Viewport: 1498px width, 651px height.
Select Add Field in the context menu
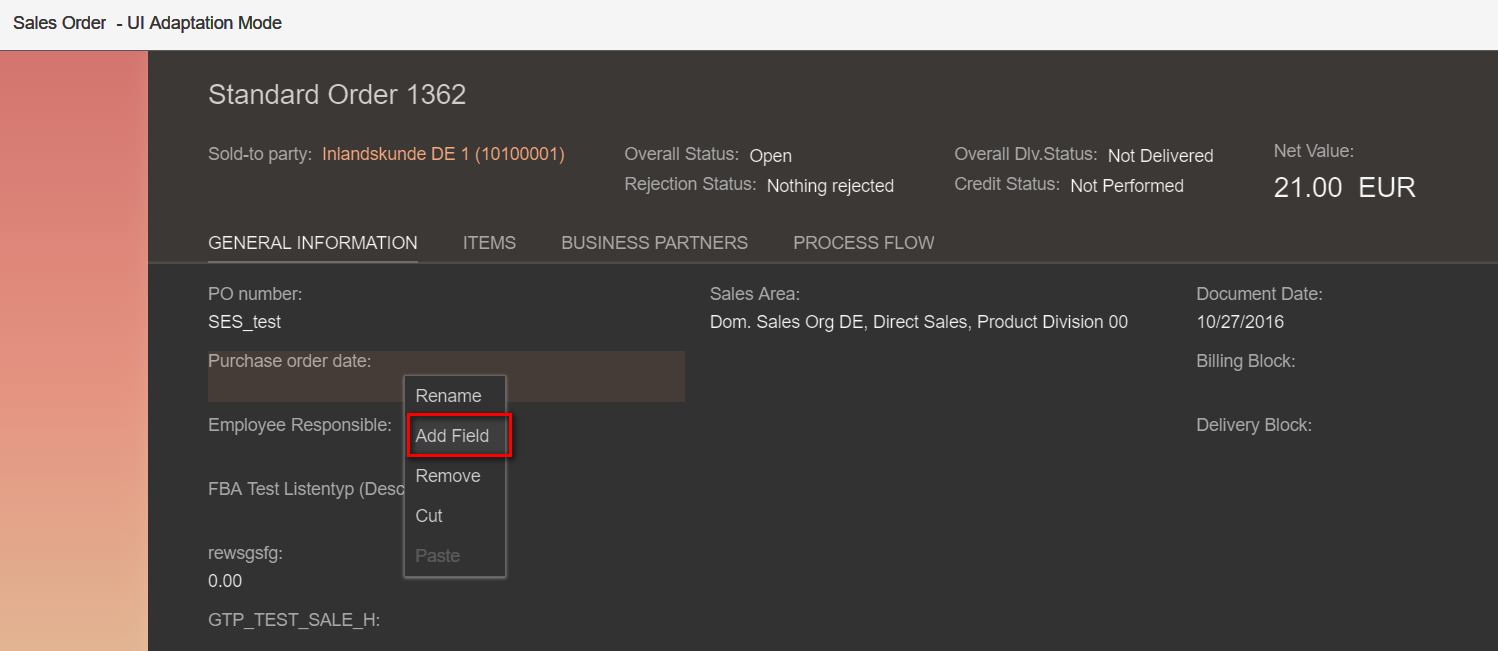[x=453, y=436]
